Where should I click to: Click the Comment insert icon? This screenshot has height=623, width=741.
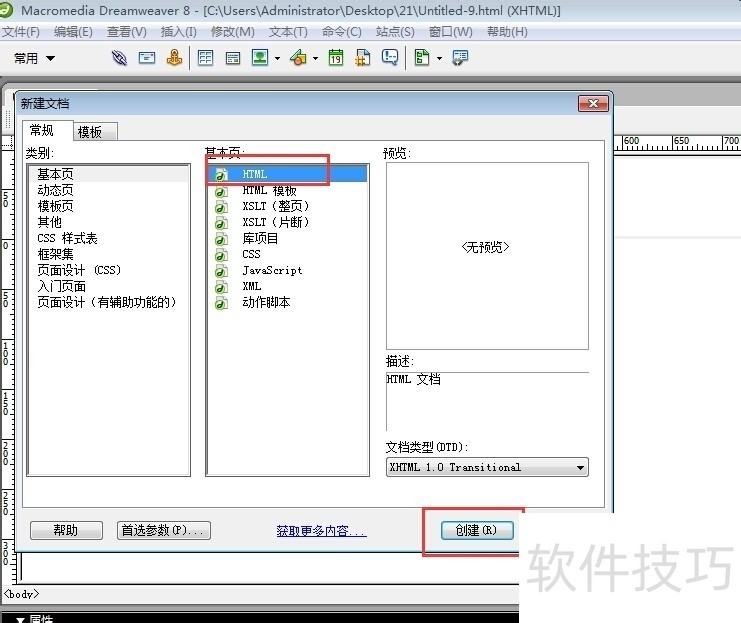tap(390, 58)
